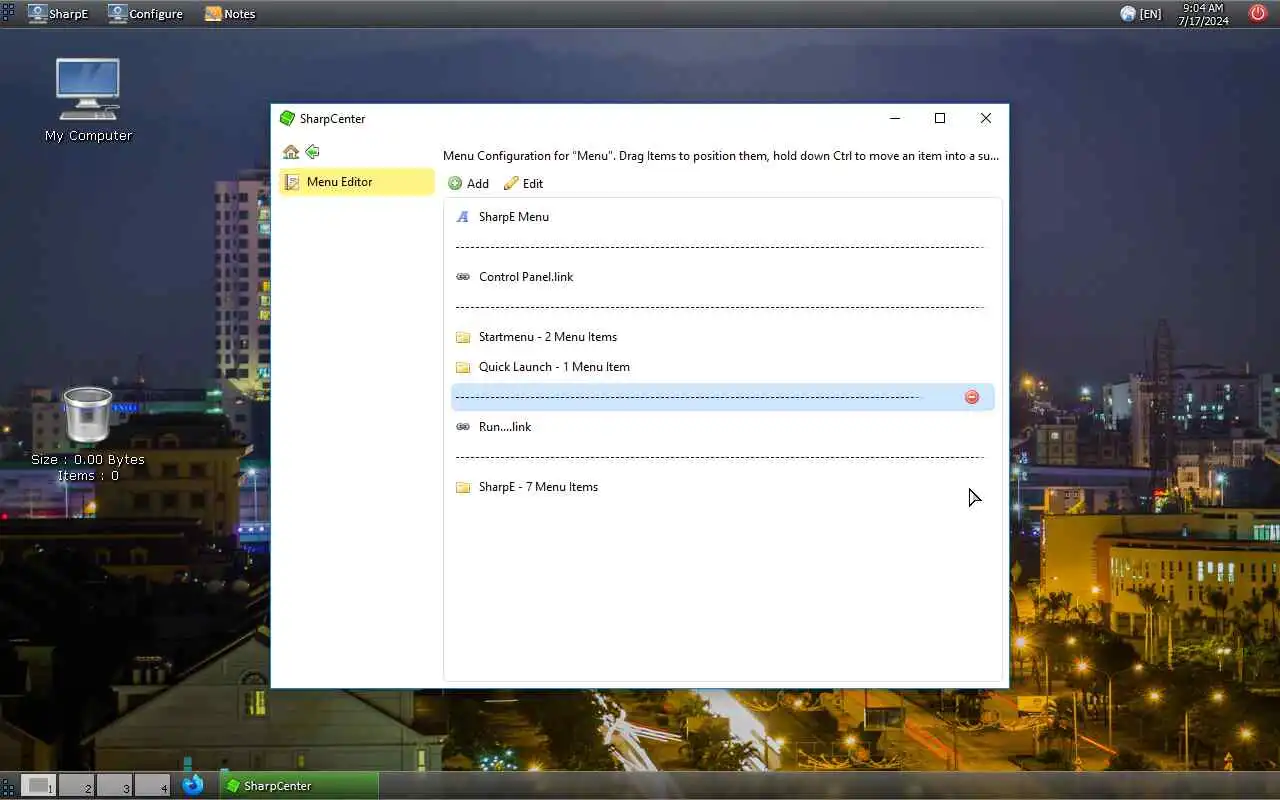1280x800 pixels.
Task: Click the Firefox icon in the taskbar
Action: pyautogui.click(x=193, y=785)
